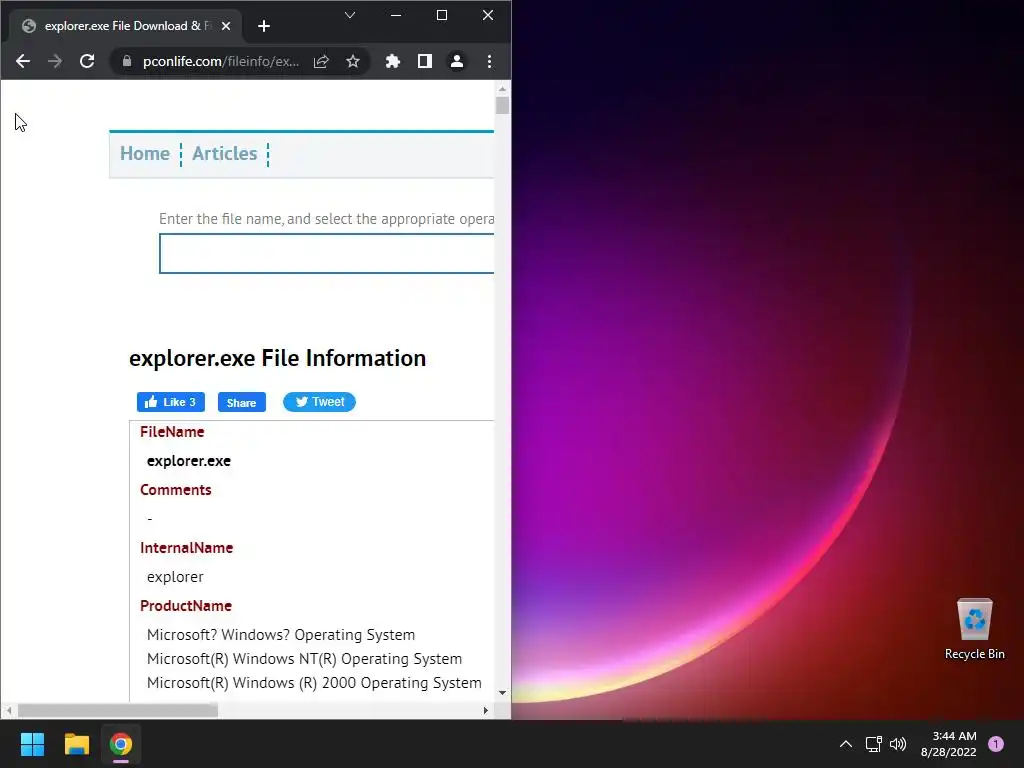Maximize the Chrome window
The width and height of the screenshot is (1024, 768).
(442, 15)
